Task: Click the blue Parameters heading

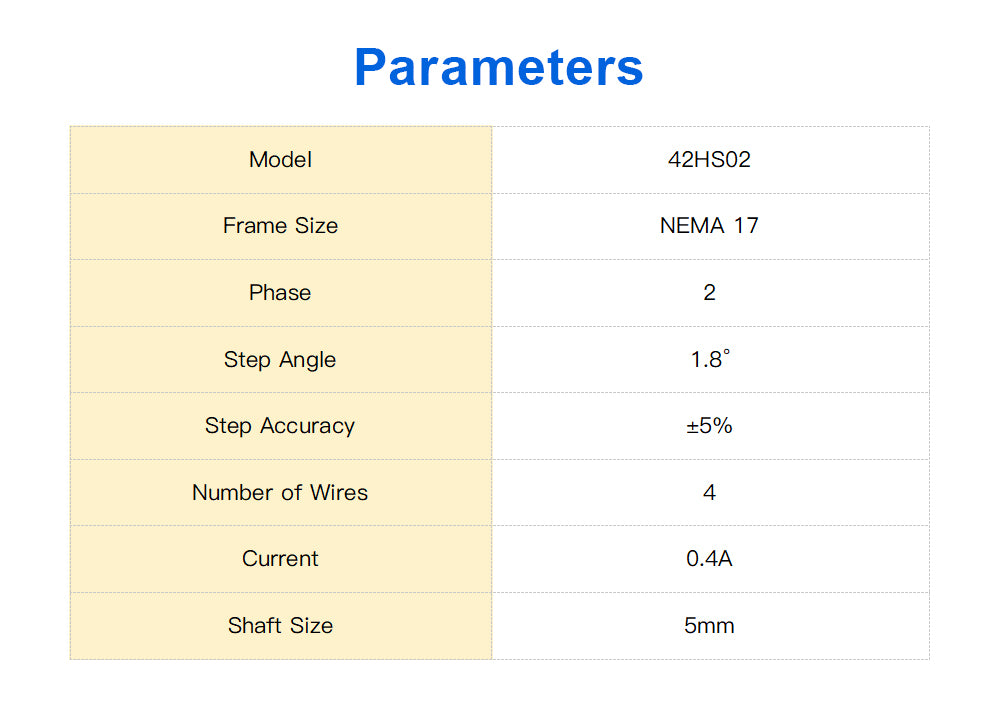Action: coord(498,67)
